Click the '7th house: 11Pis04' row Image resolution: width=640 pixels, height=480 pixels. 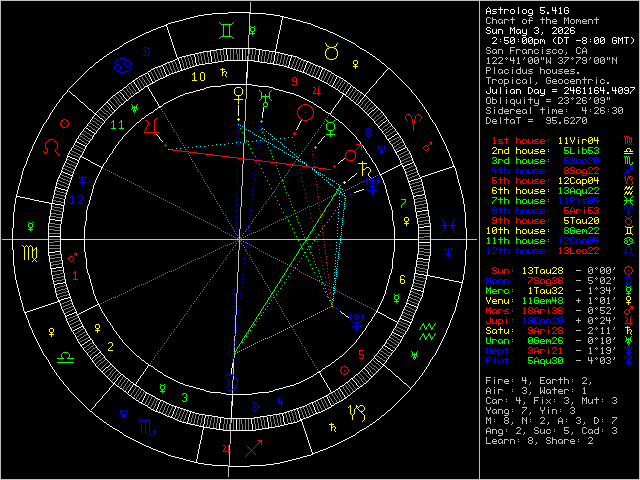[x=545, y=201]
